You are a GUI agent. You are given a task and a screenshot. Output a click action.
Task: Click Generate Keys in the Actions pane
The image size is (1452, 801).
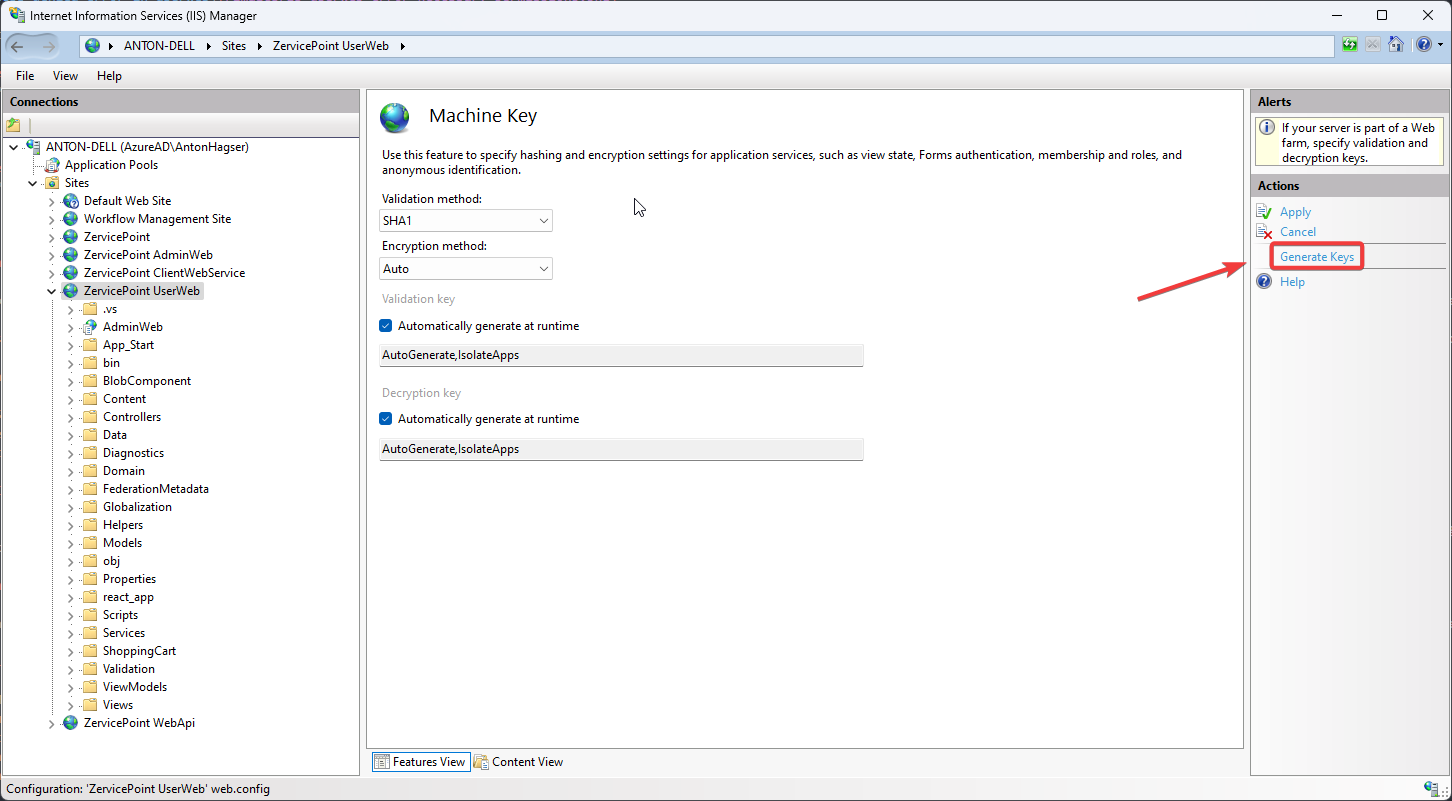[x=1316, y=256]
